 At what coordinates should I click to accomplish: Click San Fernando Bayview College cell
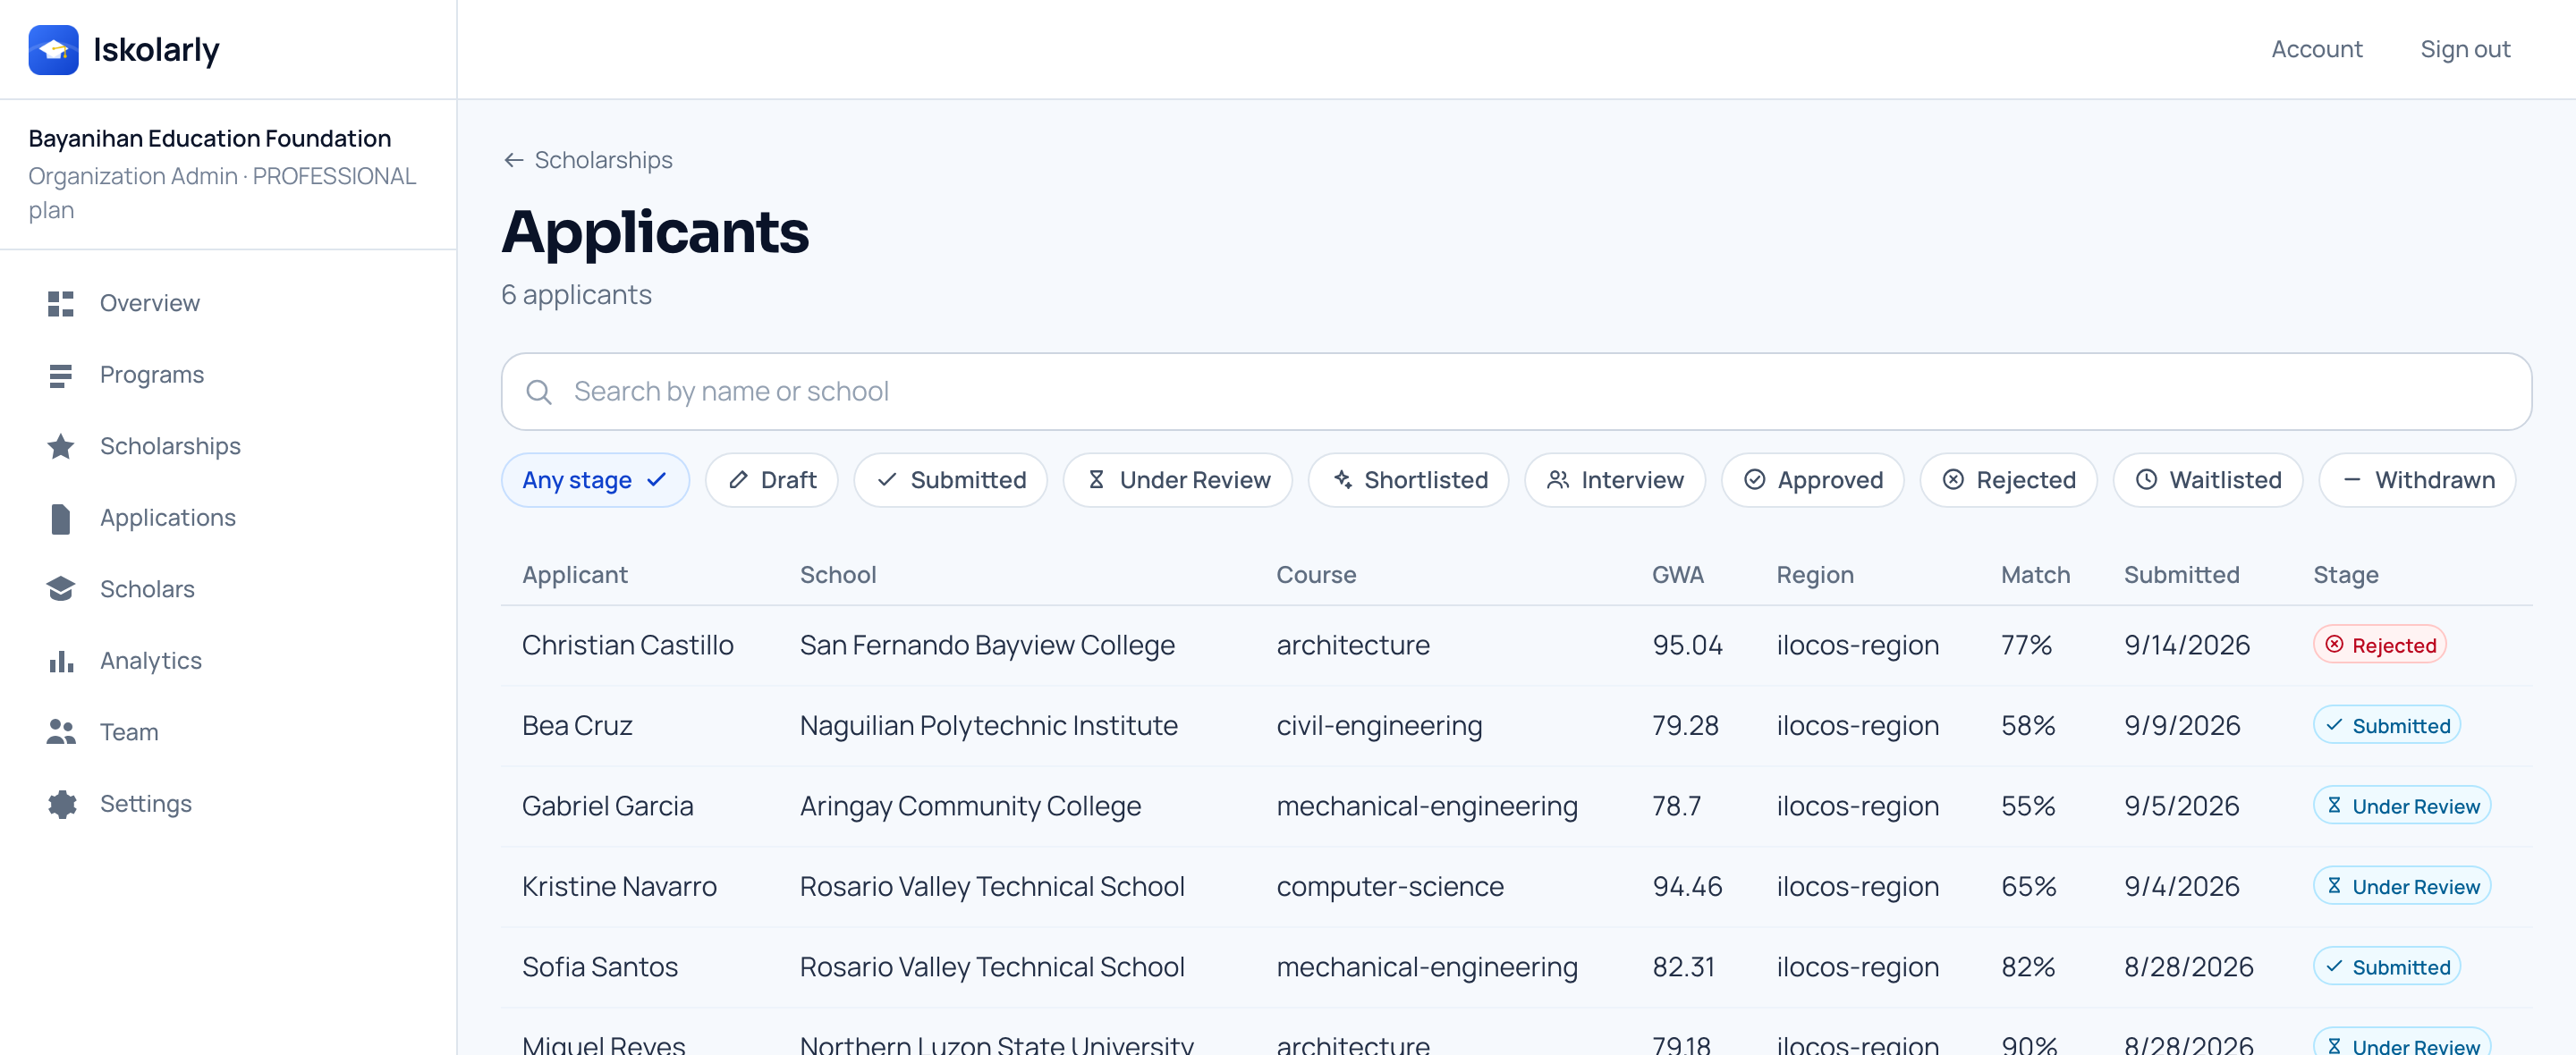987,645
